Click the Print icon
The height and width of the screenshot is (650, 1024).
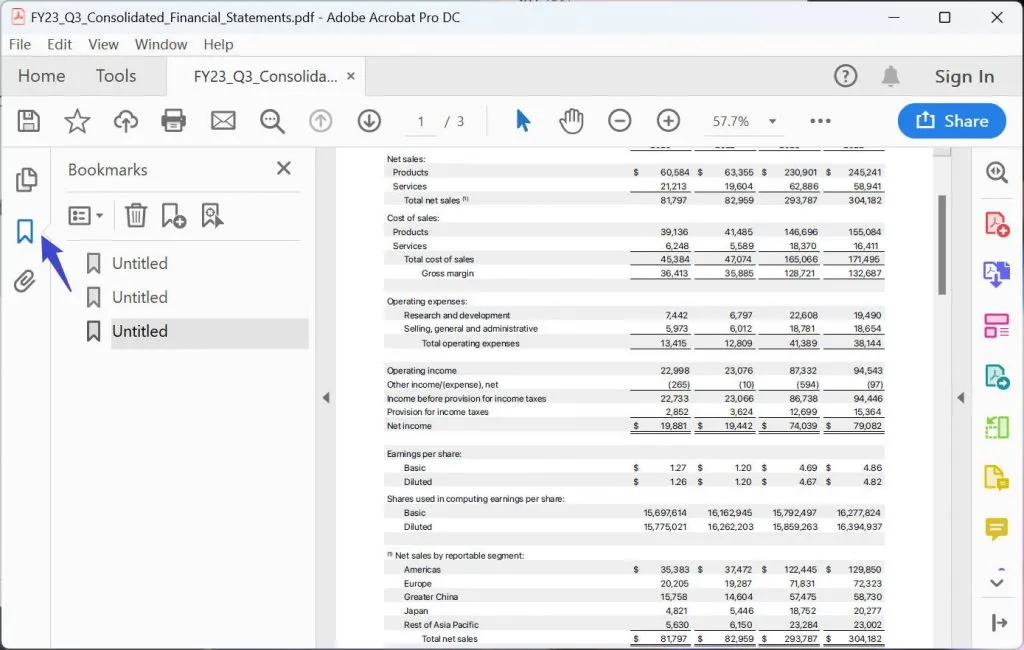point(173,120)
